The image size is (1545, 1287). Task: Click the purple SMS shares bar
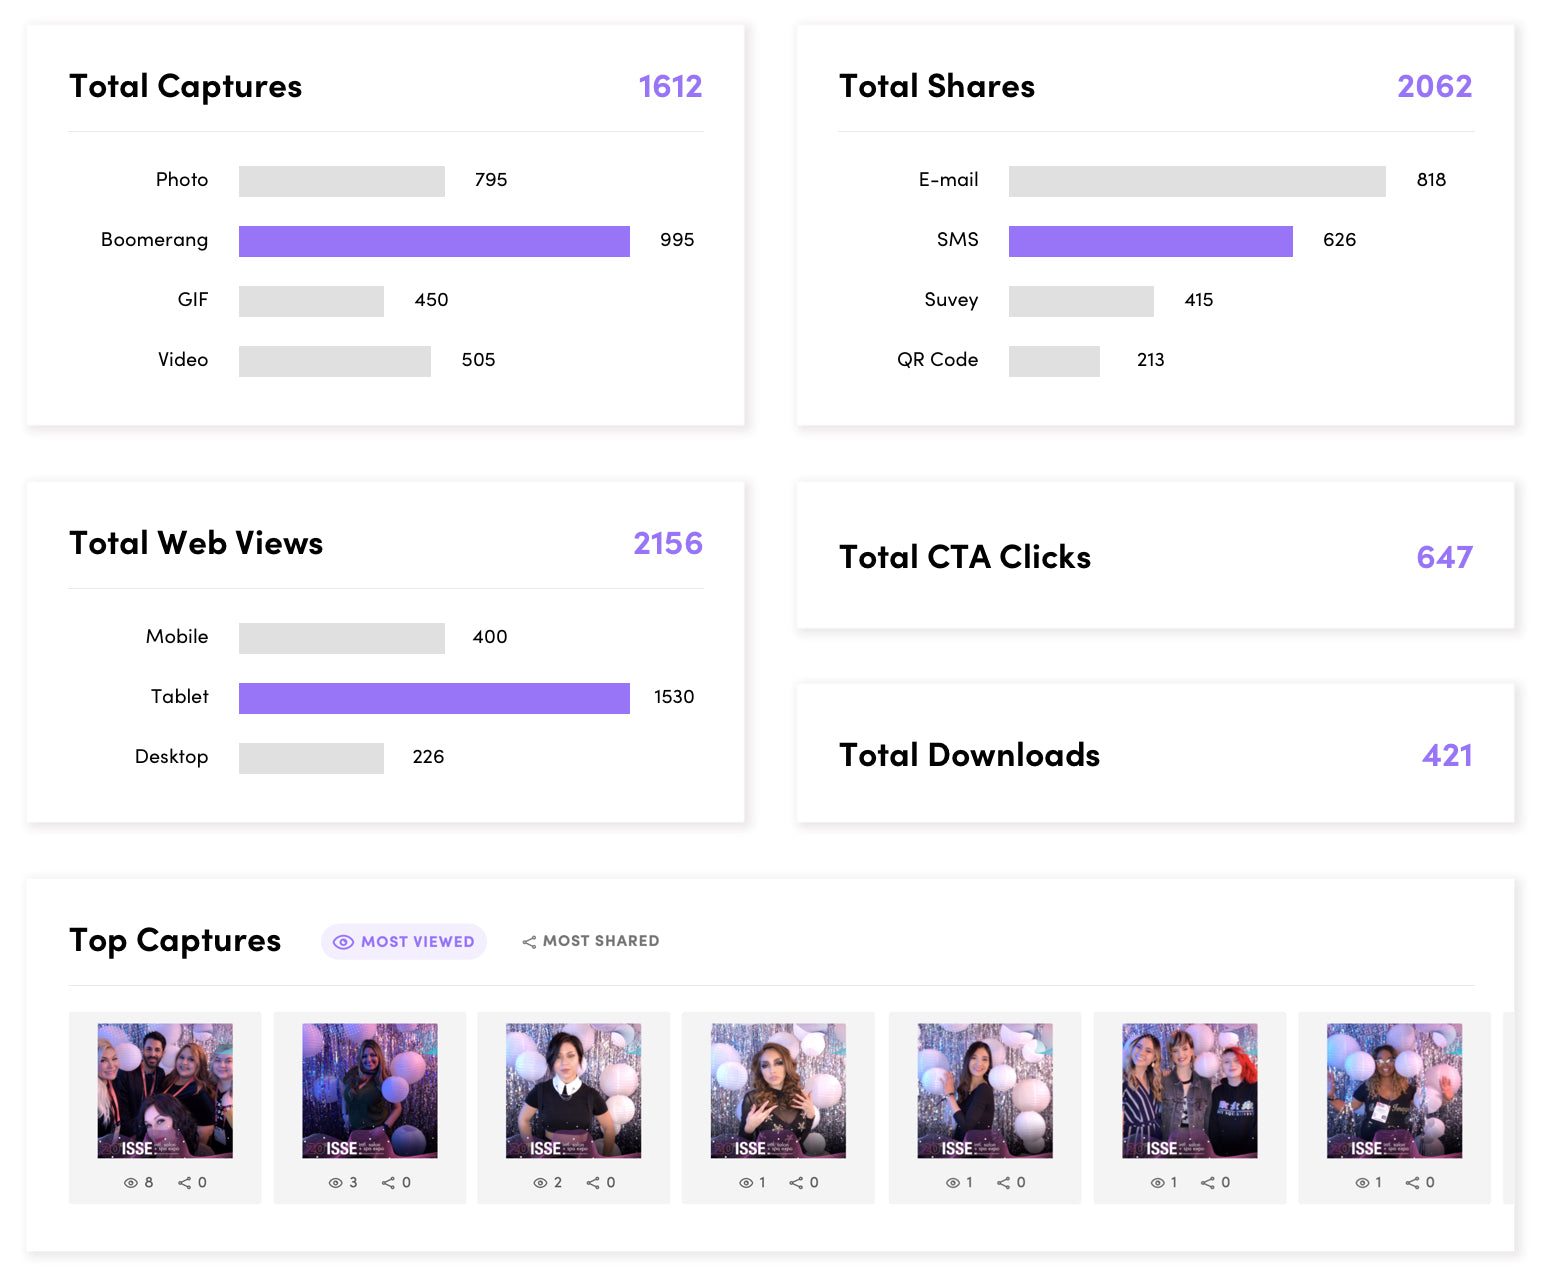[1150, 241]
